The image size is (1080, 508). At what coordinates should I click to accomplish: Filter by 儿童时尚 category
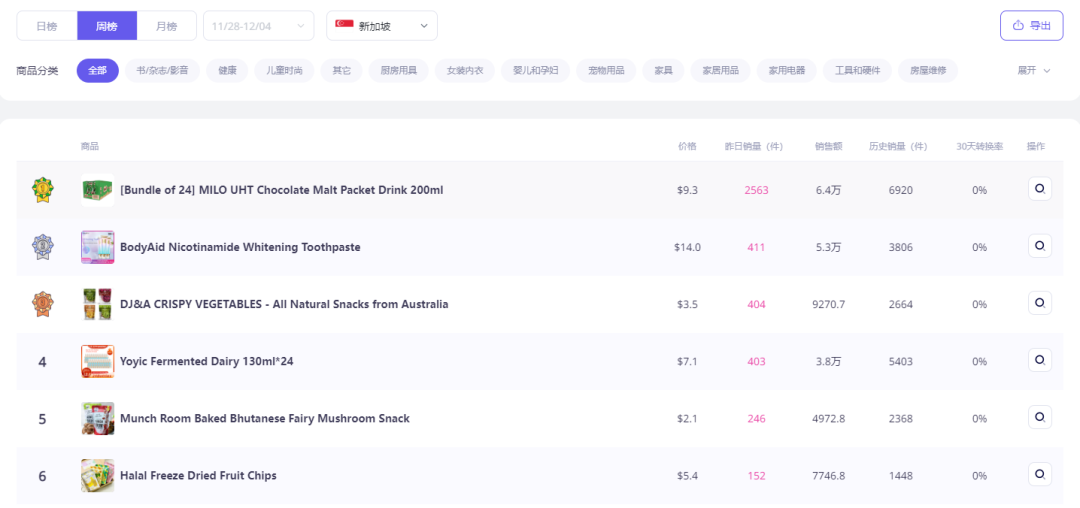click(x=284, y=71)
